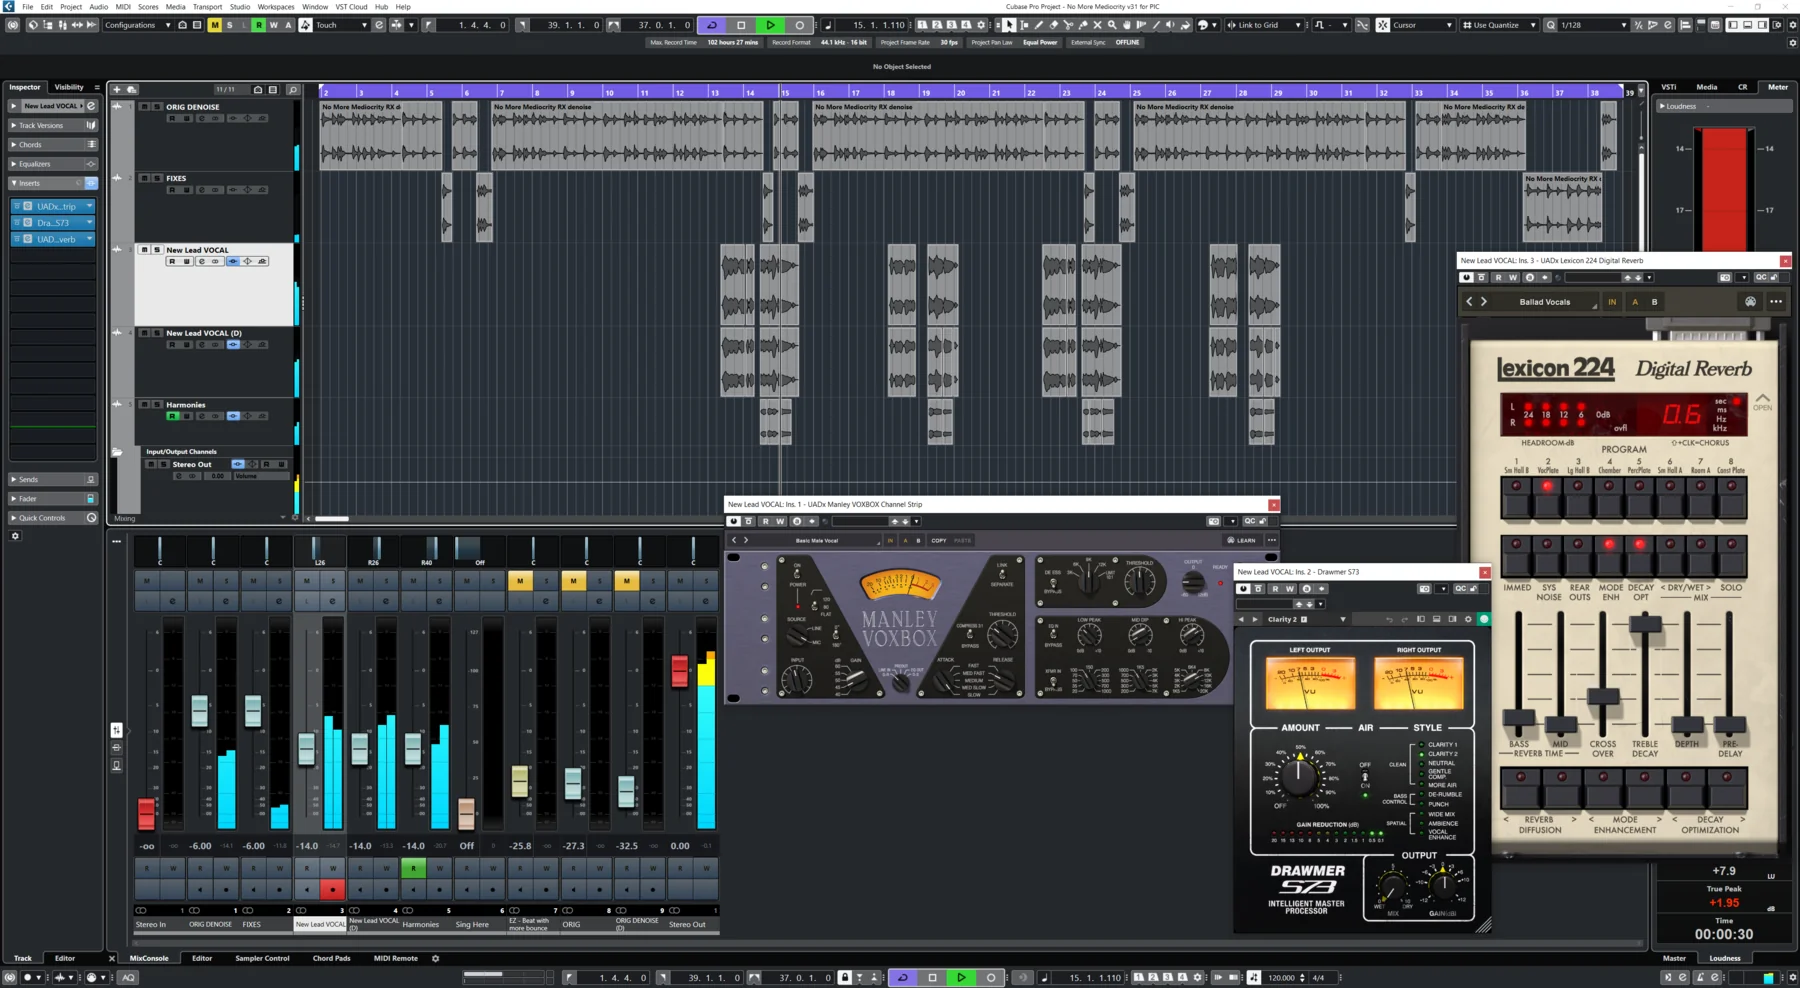Open the Workspaces menu

coord(276,6)
